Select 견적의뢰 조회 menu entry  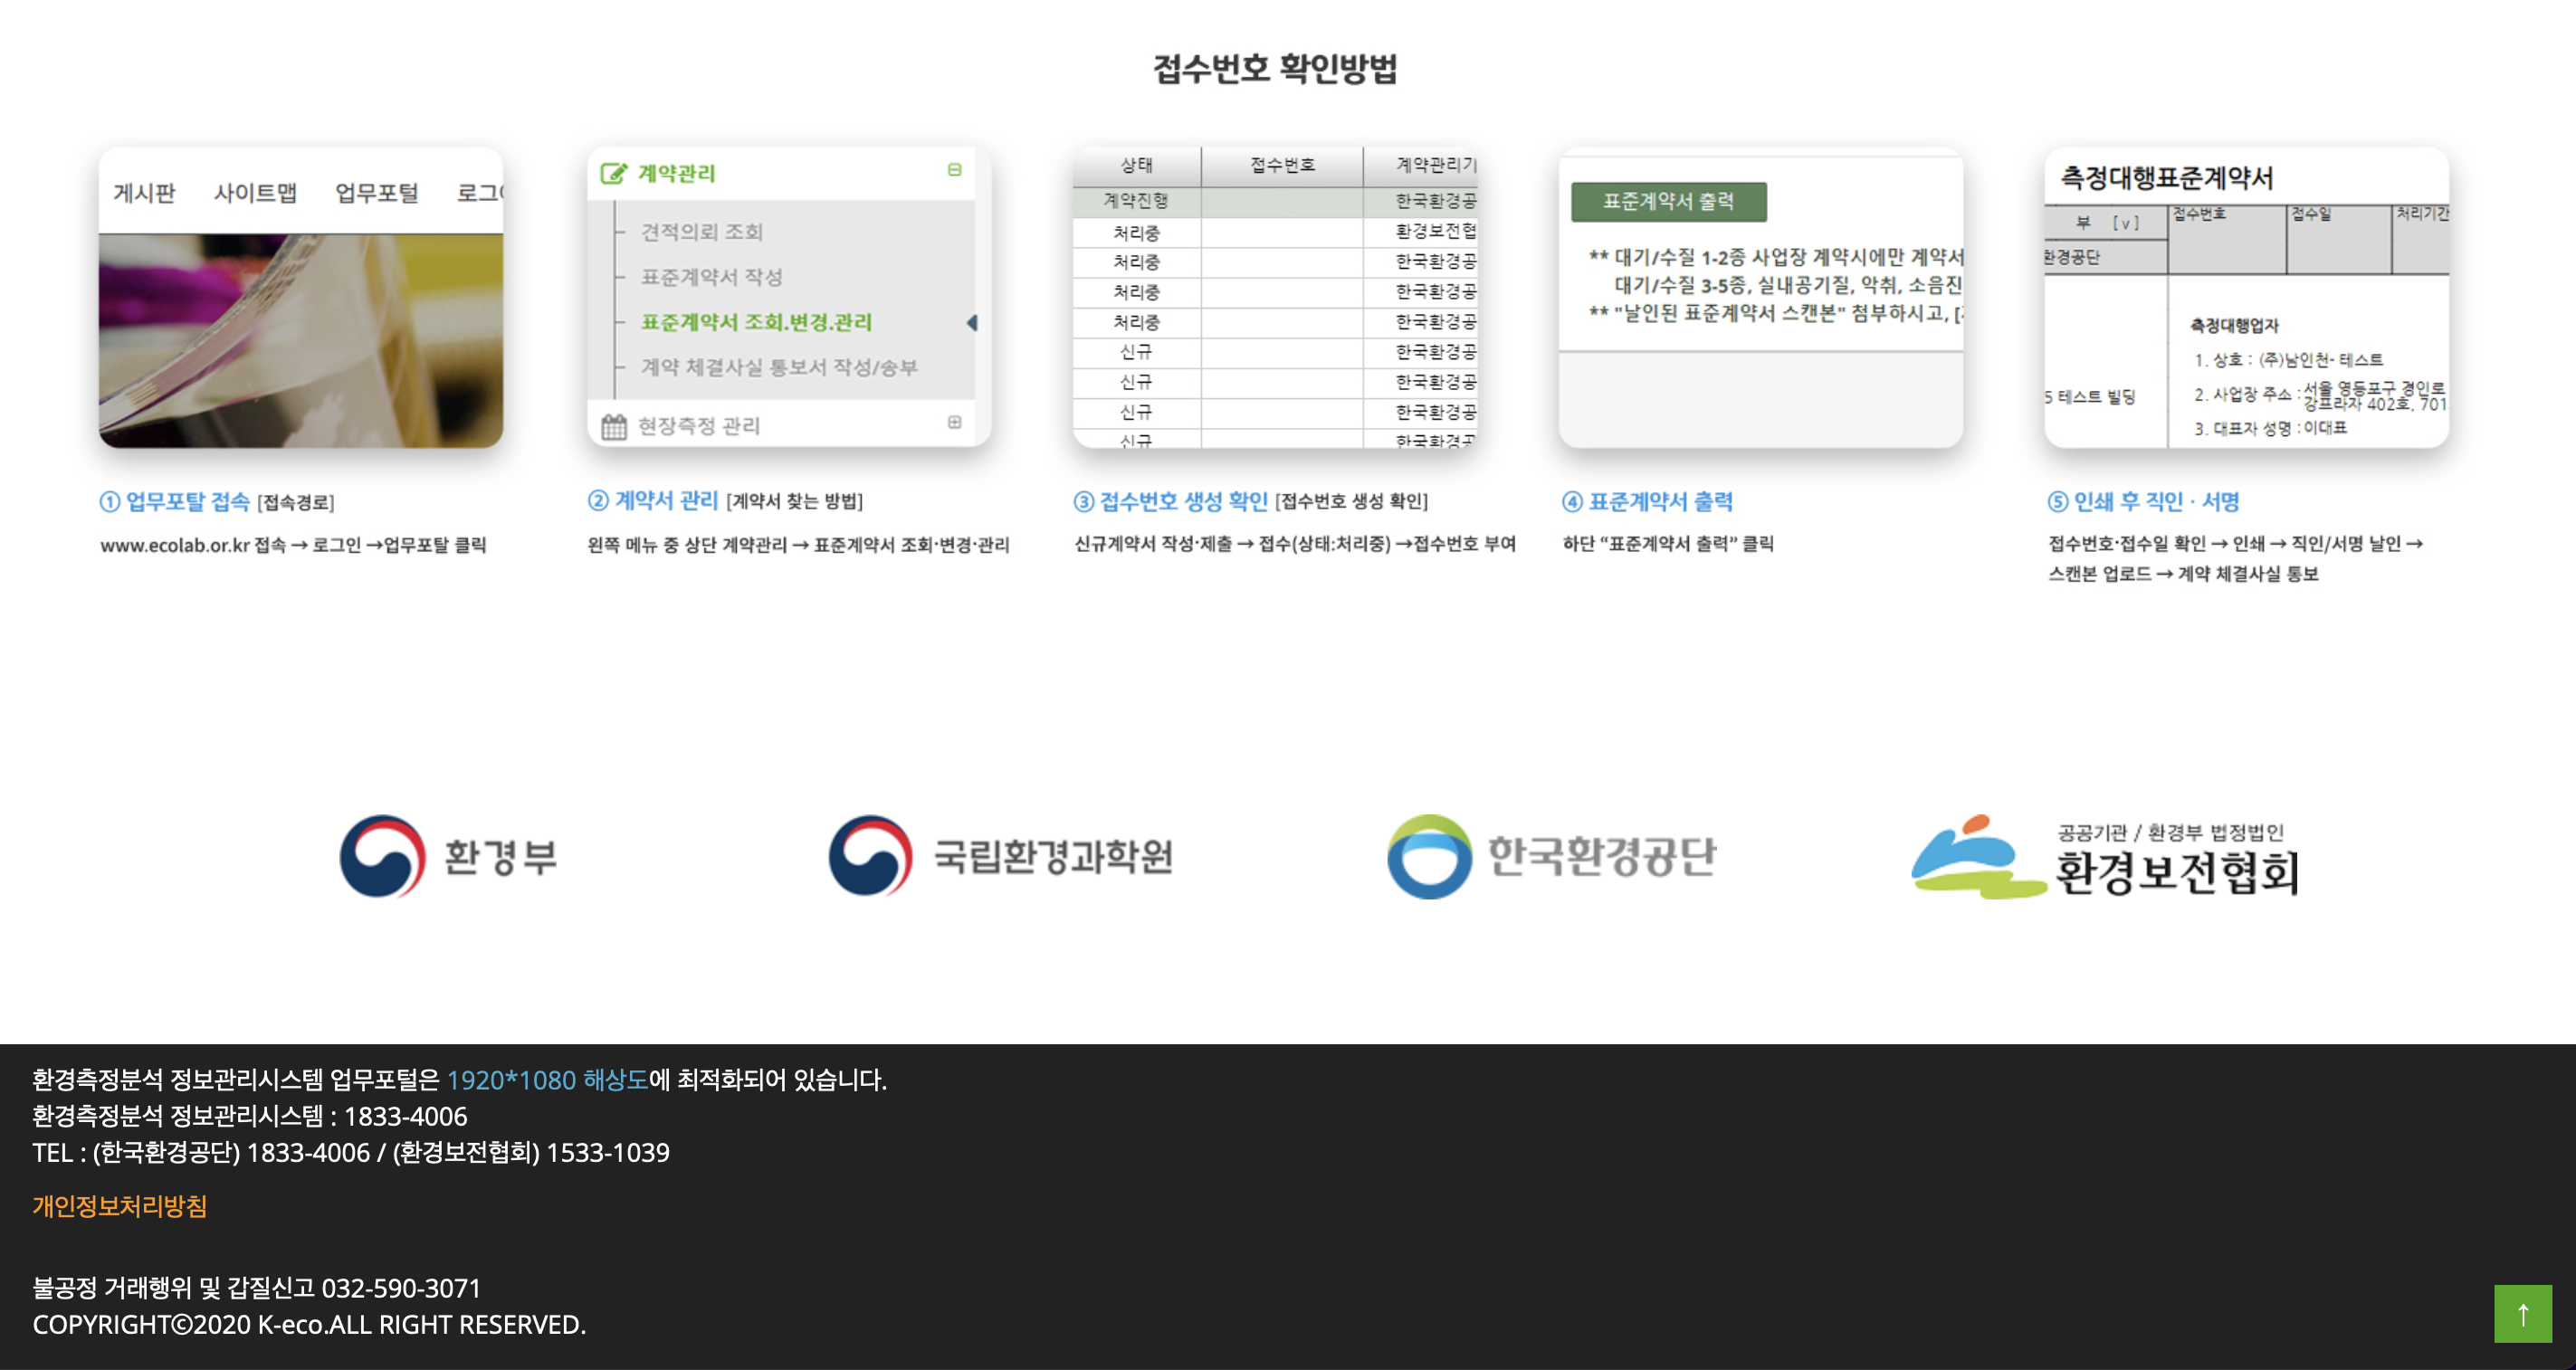(701, 232)
